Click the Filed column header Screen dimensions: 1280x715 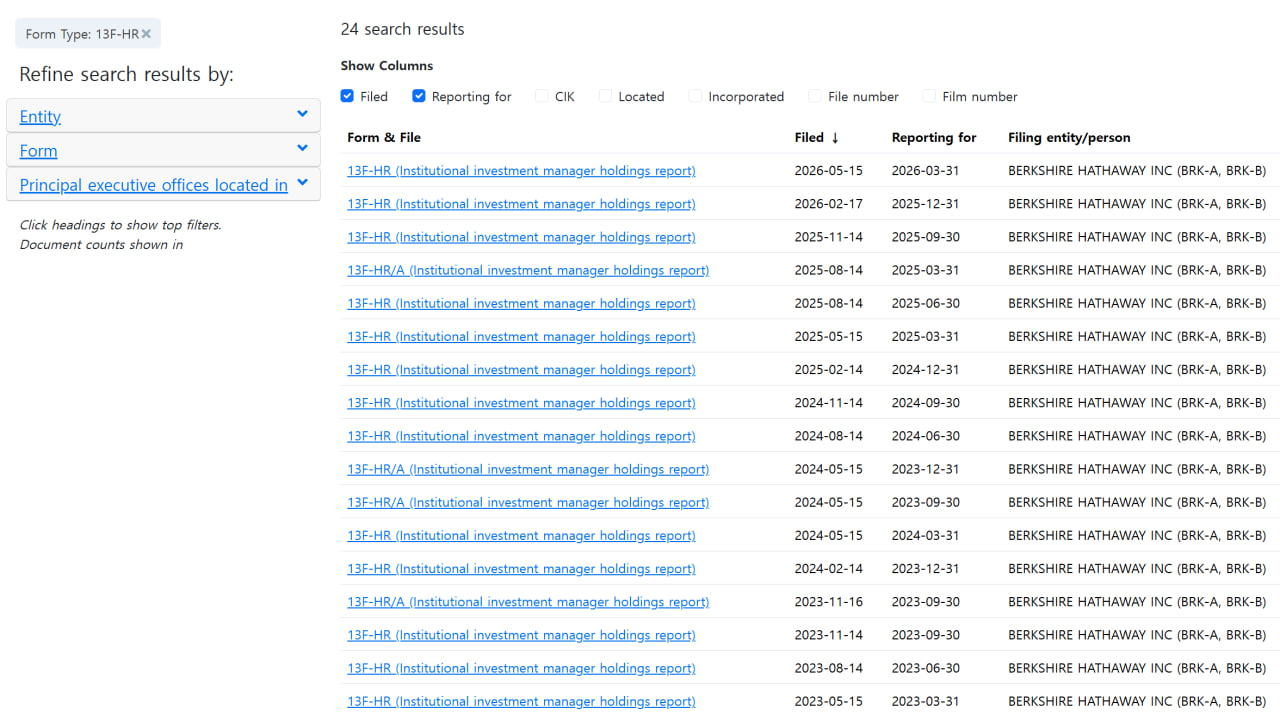pos(809,138)
